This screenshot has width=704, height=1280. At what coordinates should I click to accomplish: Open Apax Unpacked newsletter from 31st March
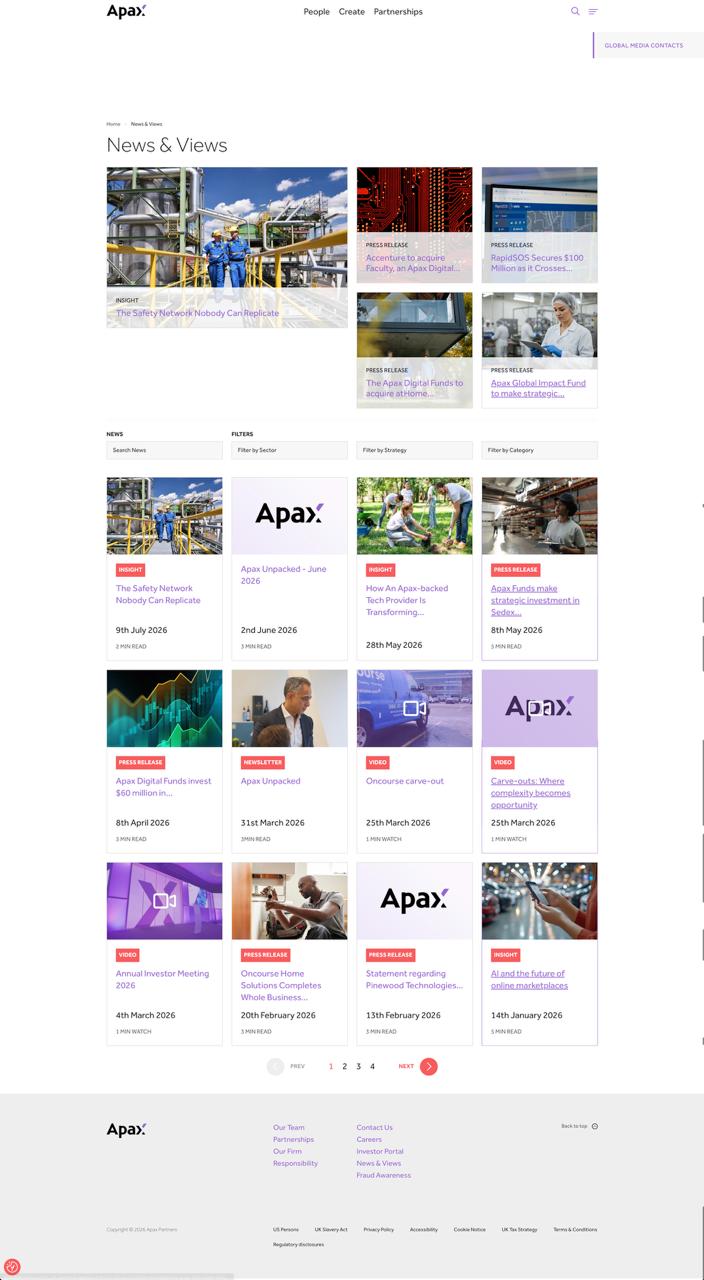[x=270, y=781]
